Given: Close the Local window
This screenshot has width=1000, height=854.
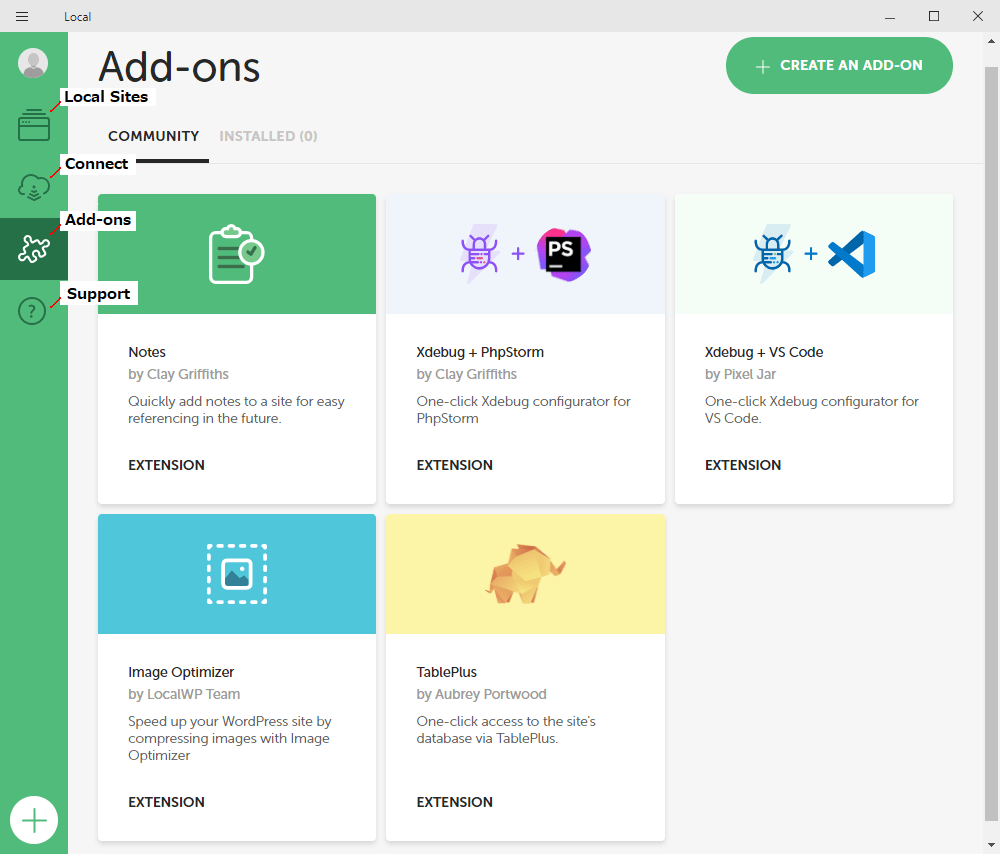Looking at the screenshot, I should click(978, 17).
